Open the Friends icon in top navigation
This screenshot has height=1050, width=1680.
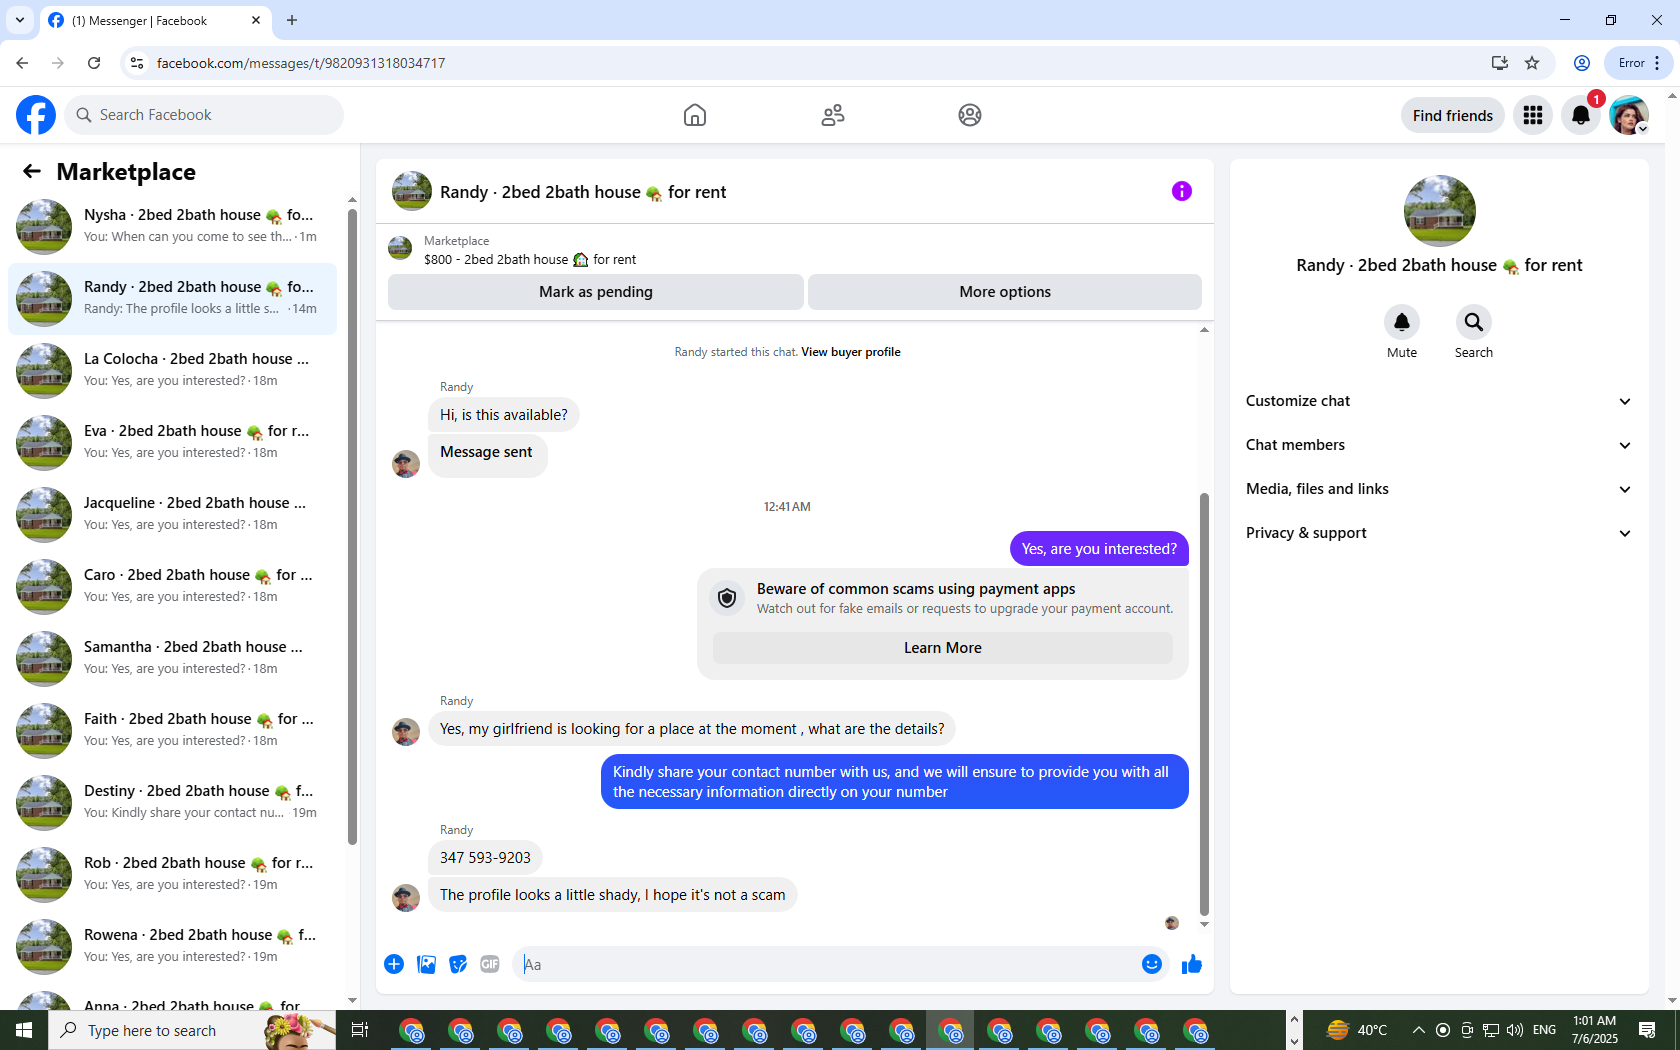coord(833,115)
